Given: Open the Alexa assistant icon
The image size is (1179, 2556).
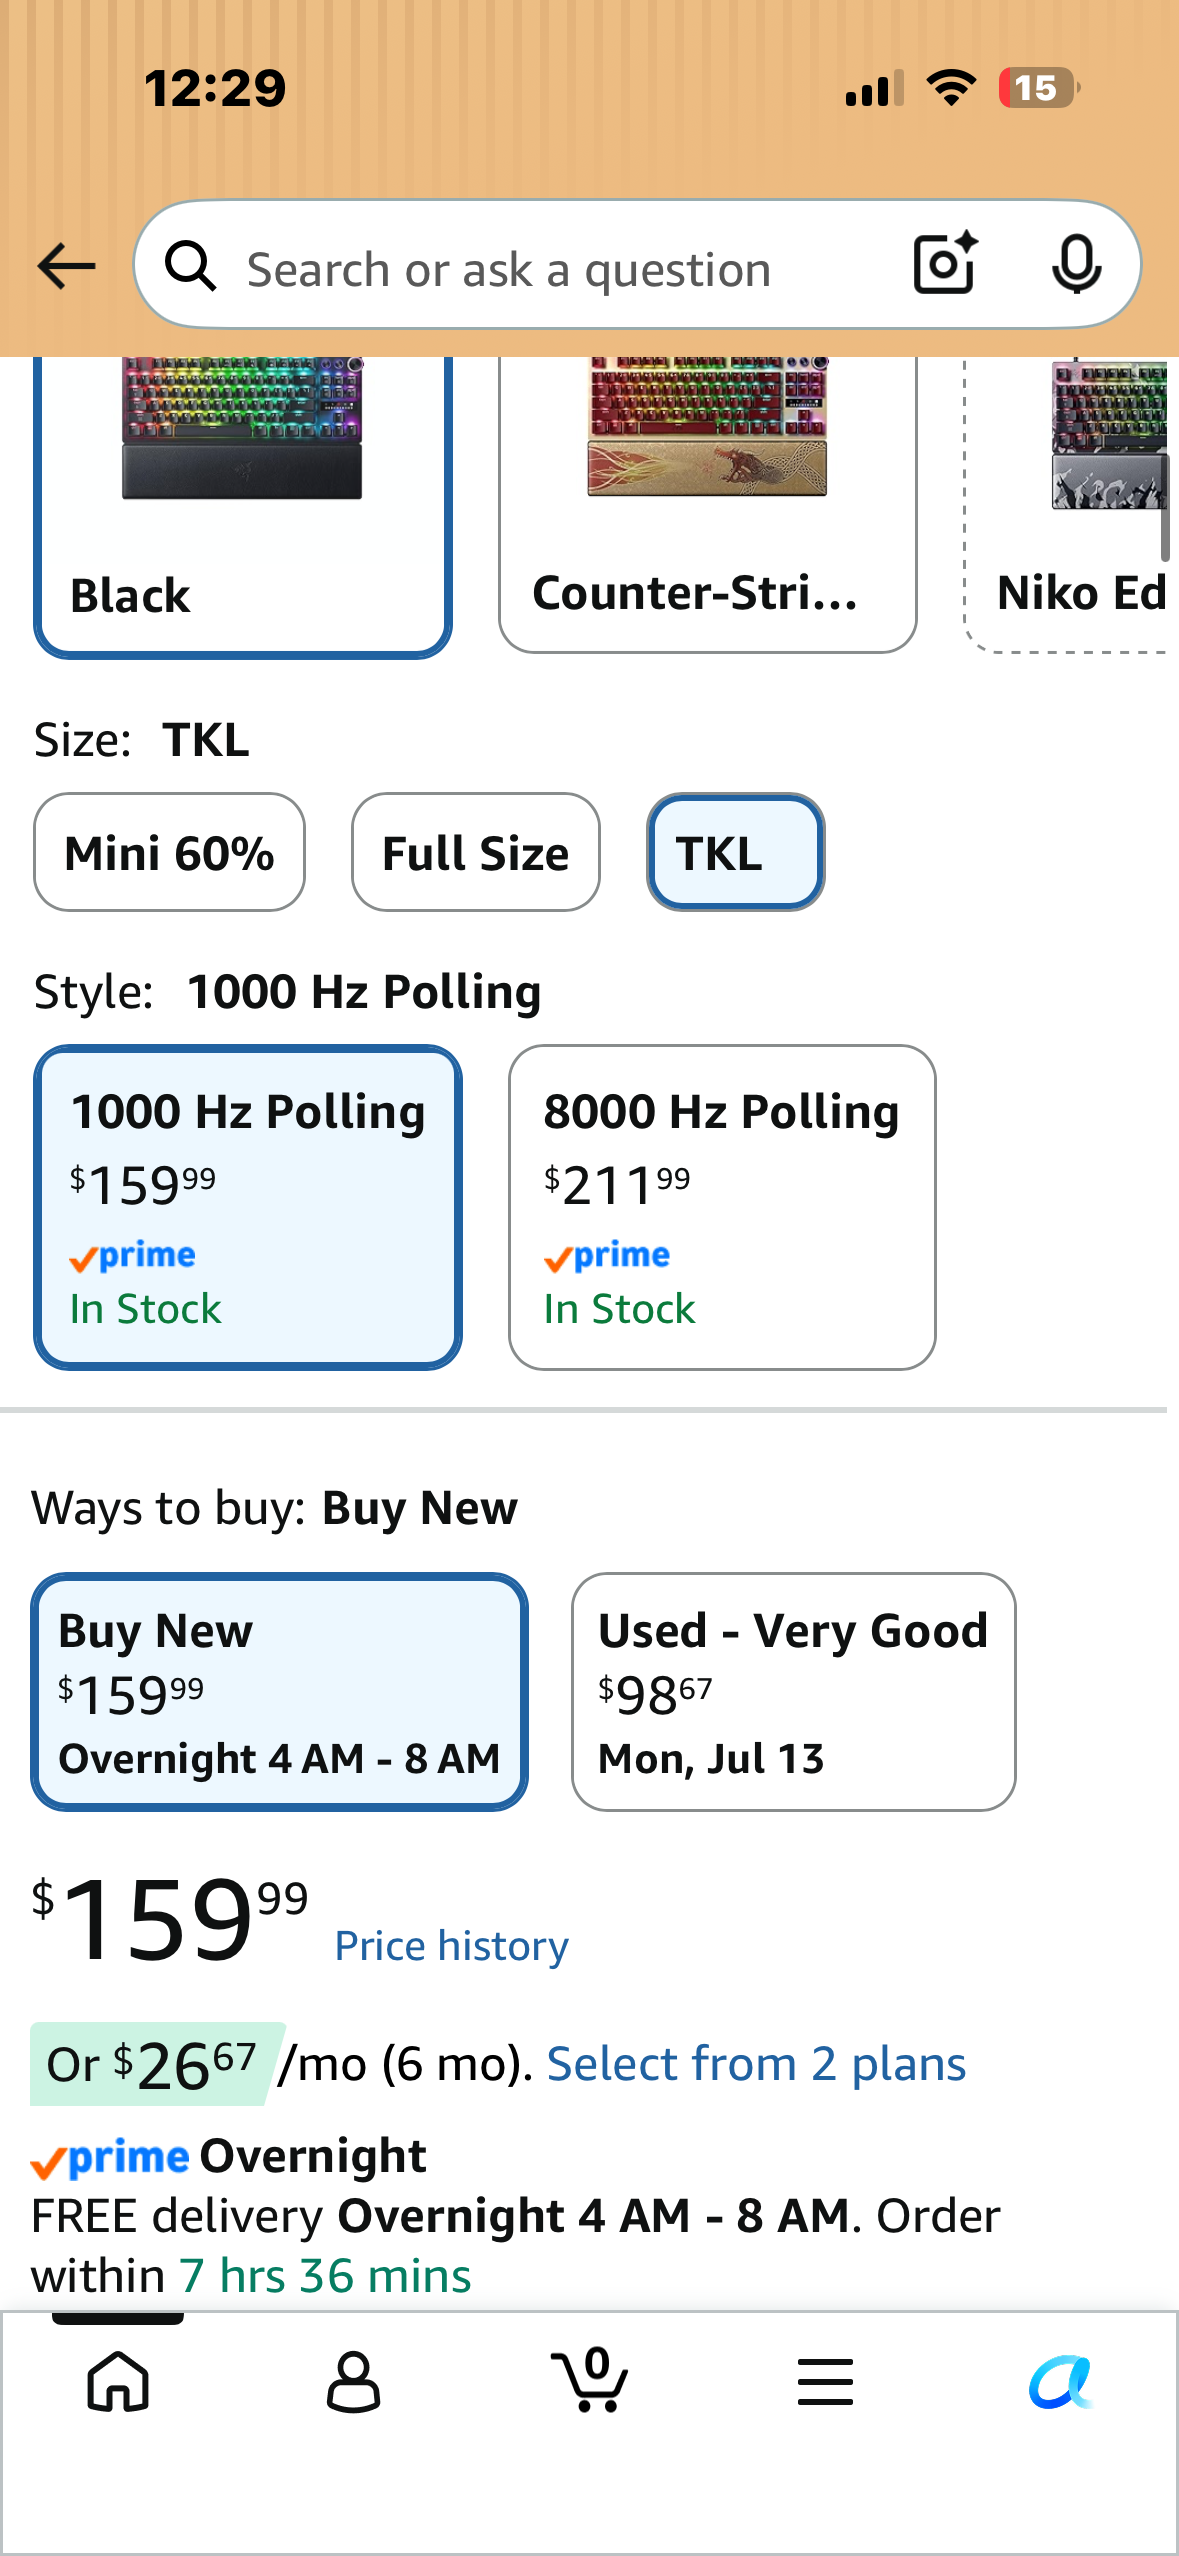Looking at the screenshot, I should (1061, 2381).
